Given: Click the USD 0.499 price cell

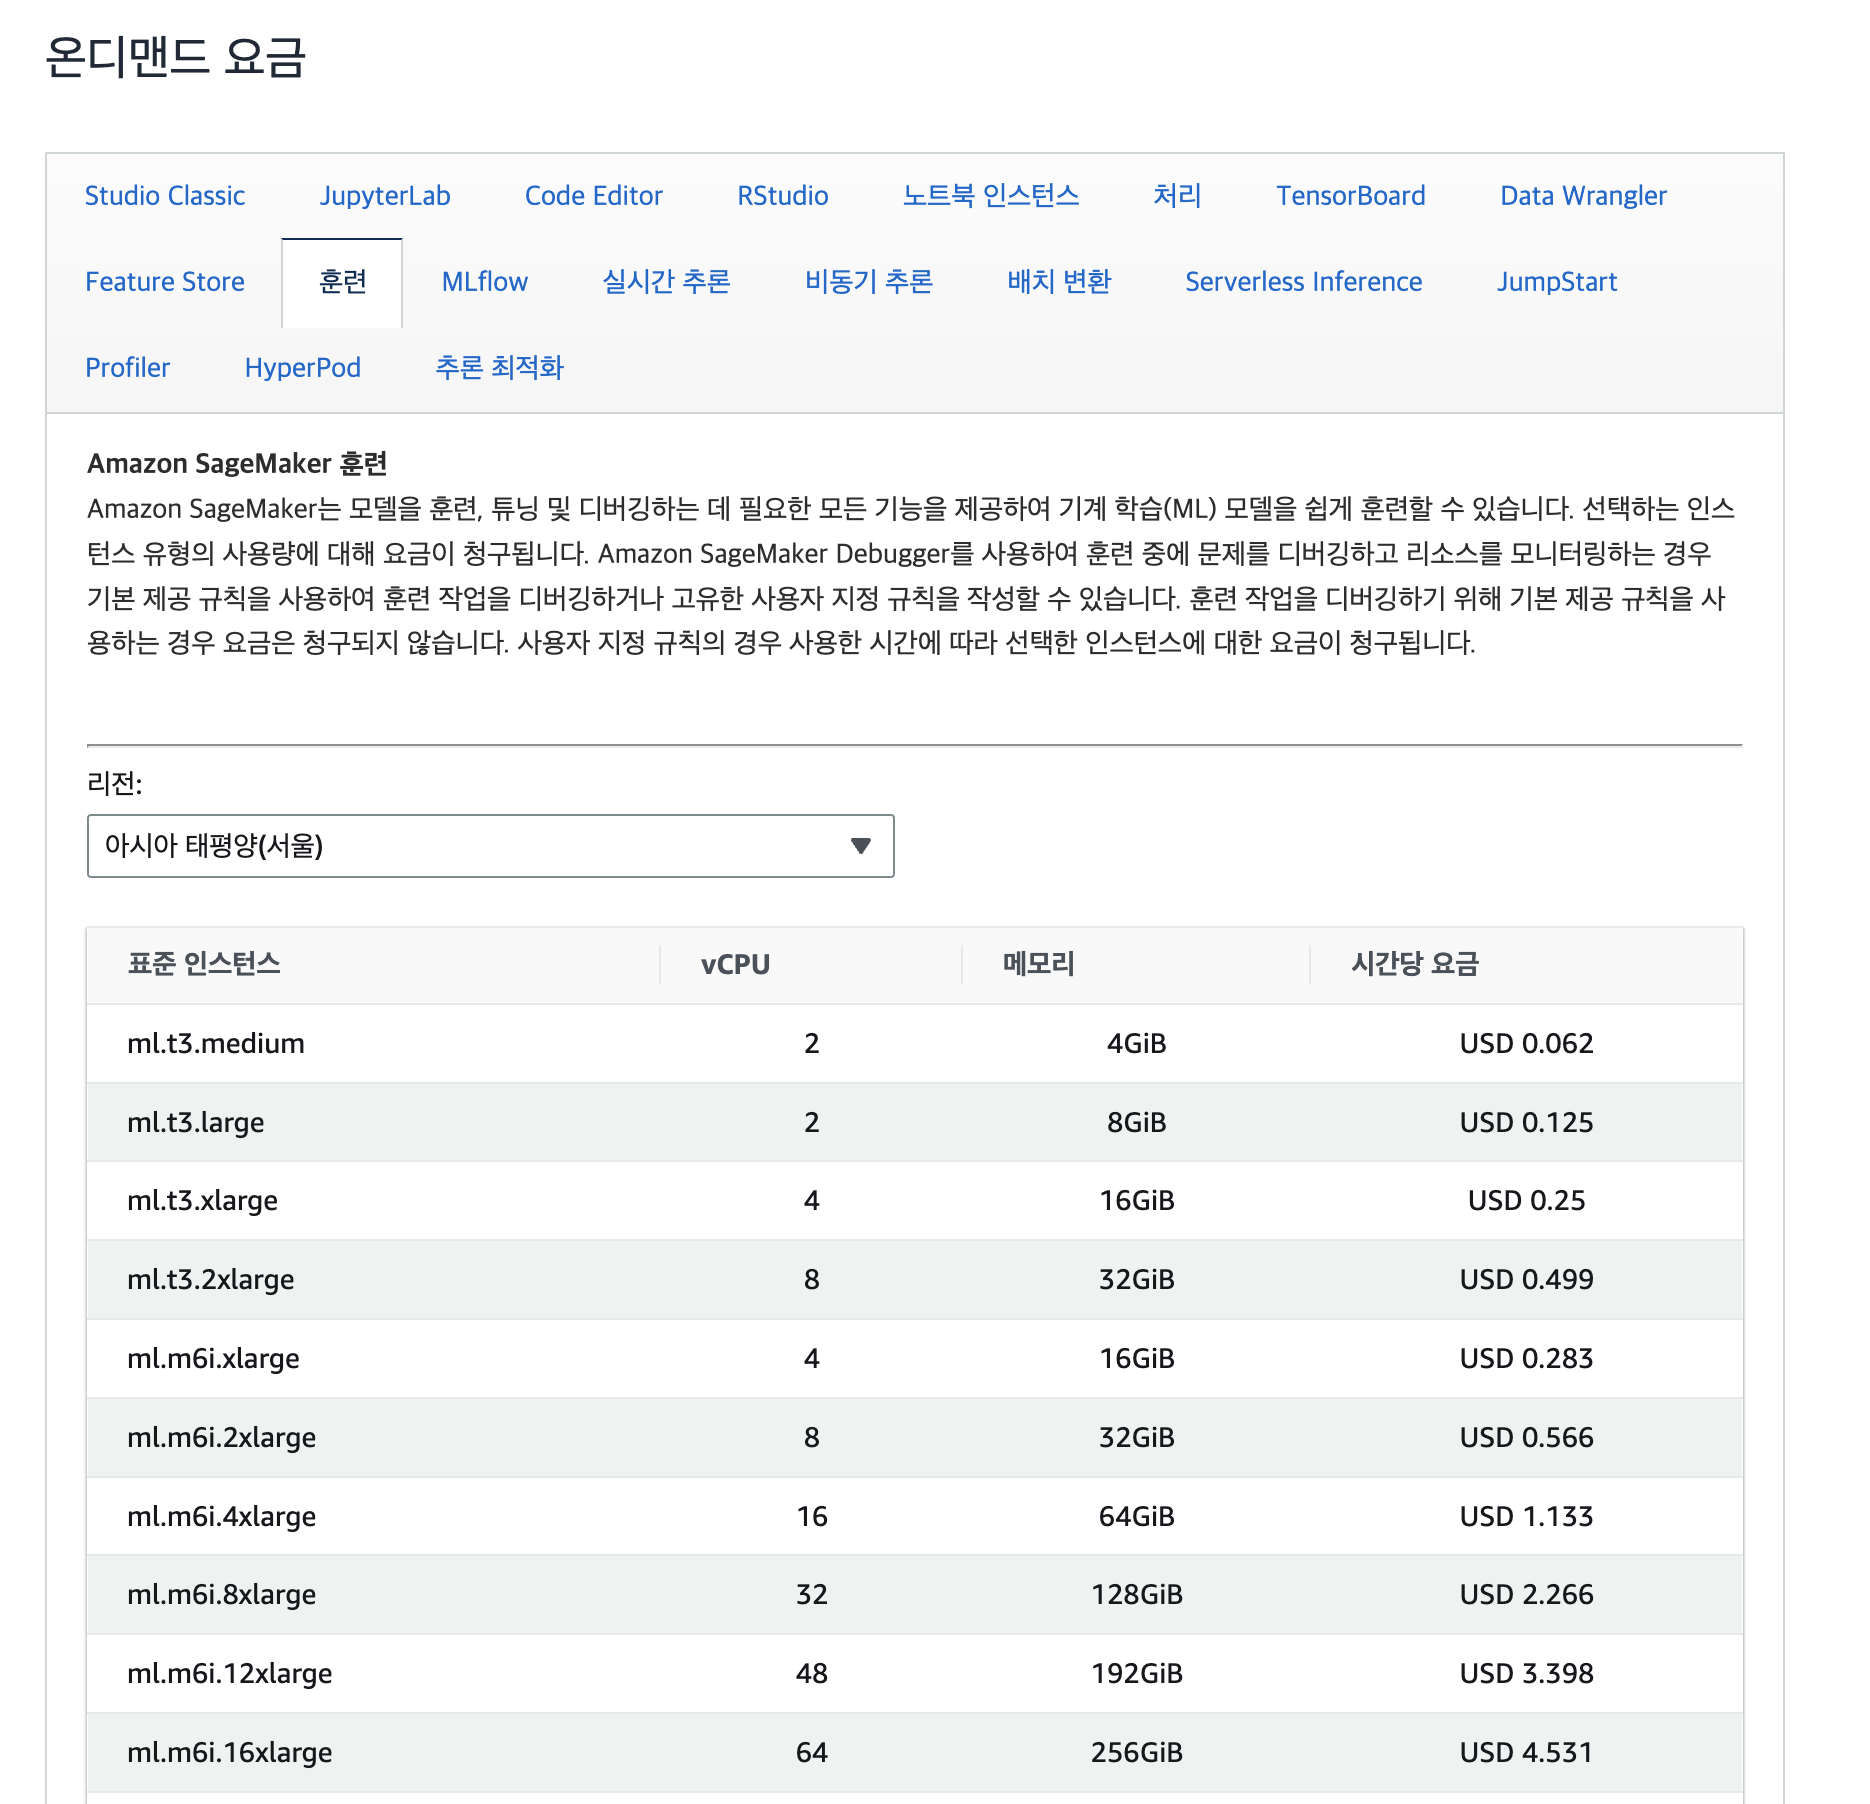Looking at the screenshot, I should pyautogui.click(x=1527, y=1279).
